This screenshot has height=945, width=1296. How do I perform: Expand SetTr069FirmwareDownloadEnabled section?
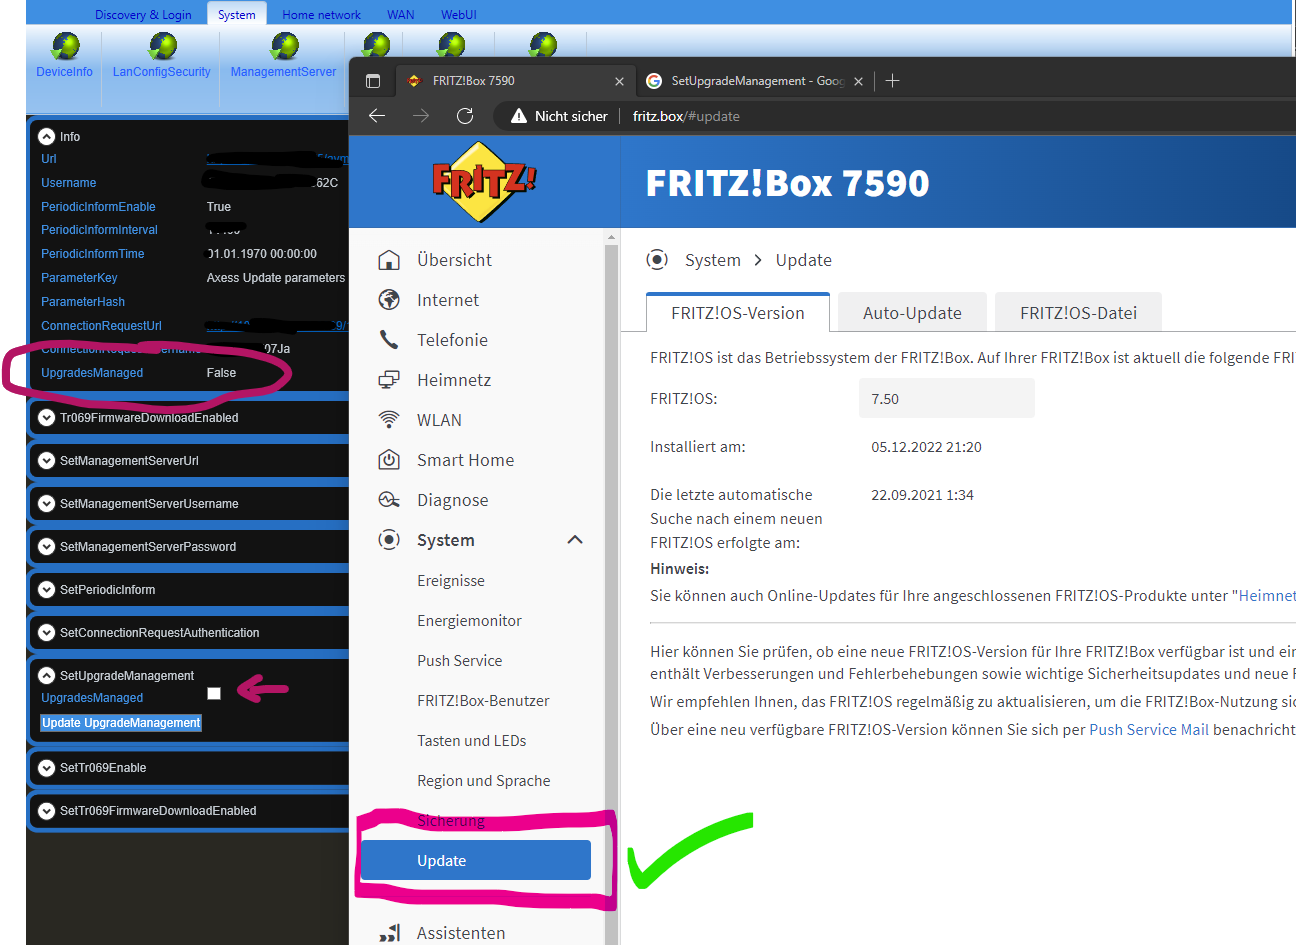tap(46, 811)
